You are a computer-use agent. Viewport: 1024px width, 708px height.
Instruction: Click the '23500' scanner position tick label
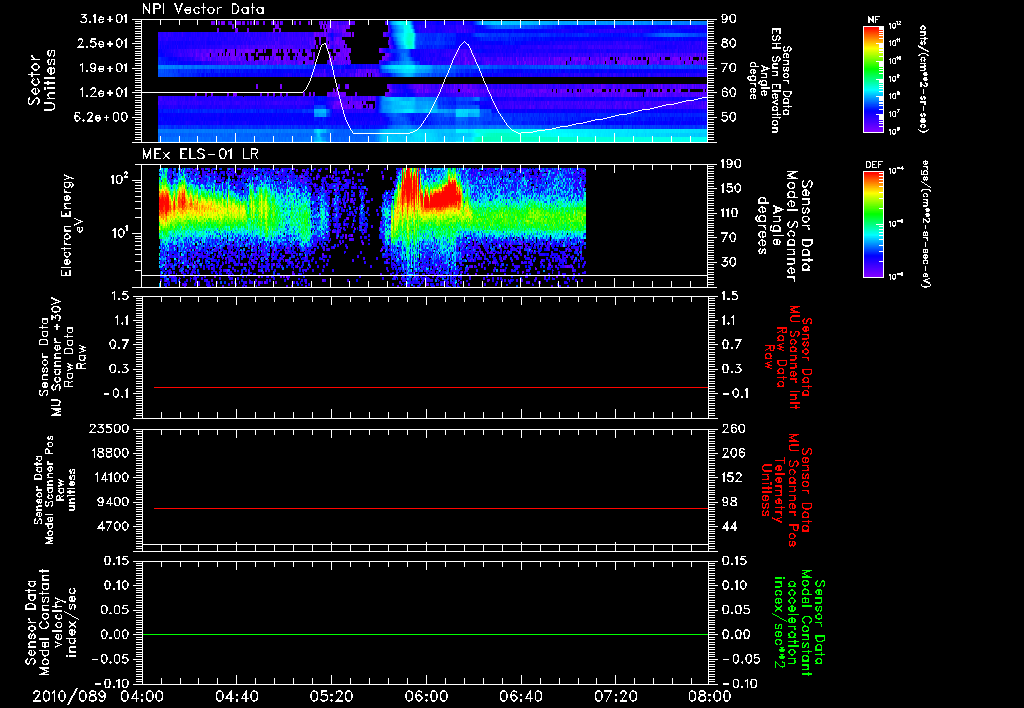tap(109, 429)
